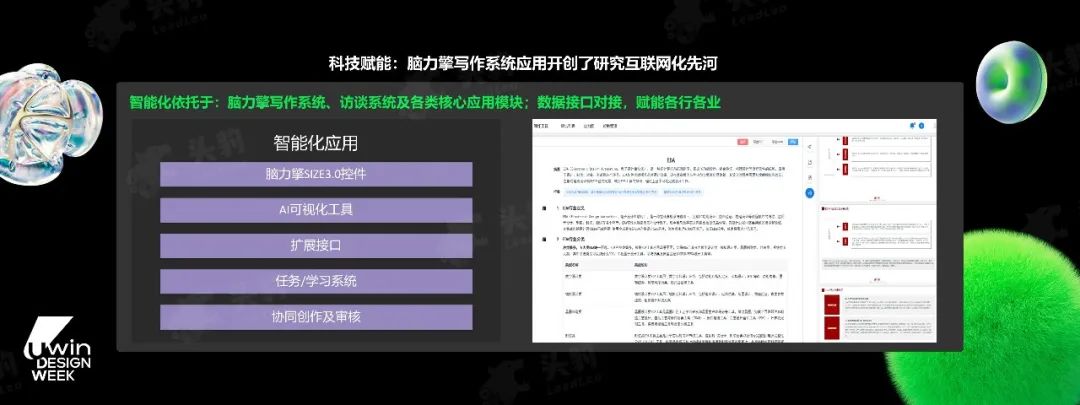Click the 协同创作及审核 purple bar

pos(316,317)
